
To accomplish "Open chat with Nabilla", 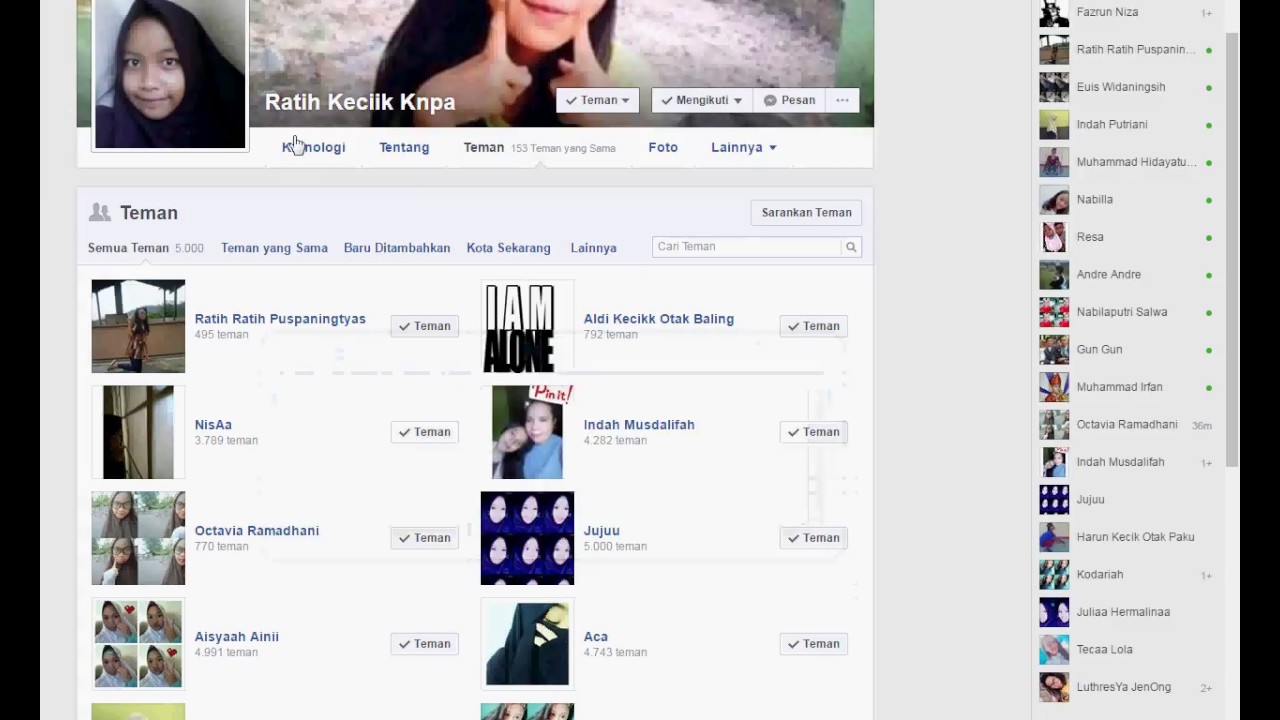I will [1127, 199].
